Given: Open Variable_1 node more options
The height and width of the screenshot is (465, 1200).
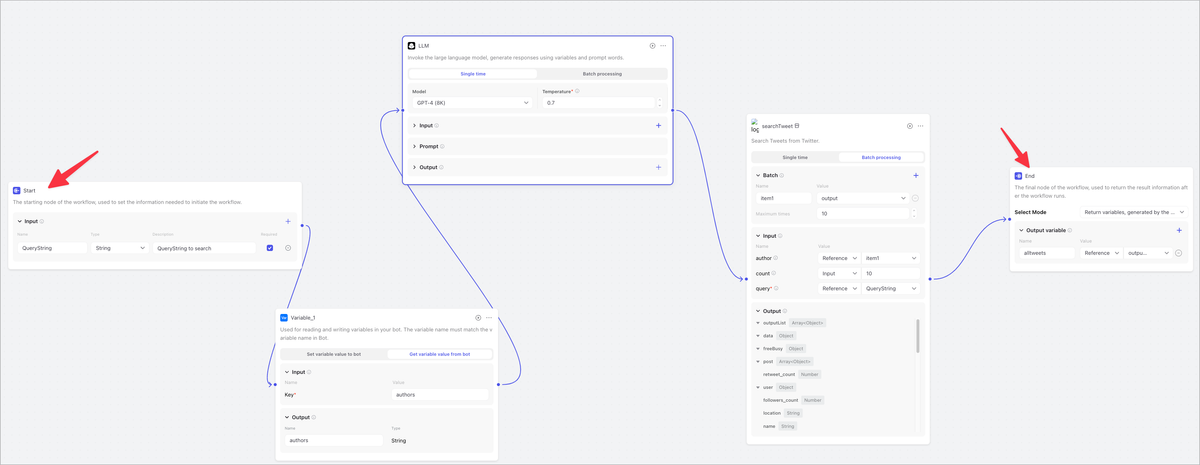Looking at the screenshot, I should pos(489,317).
